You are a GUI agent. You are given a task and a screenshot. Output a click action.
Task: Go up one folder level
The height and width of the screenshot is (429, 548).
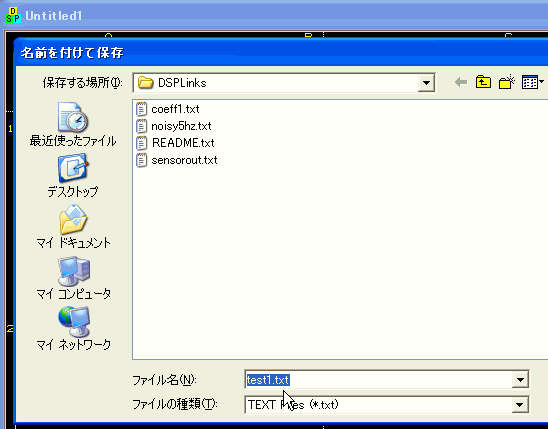tap(483, 82)
